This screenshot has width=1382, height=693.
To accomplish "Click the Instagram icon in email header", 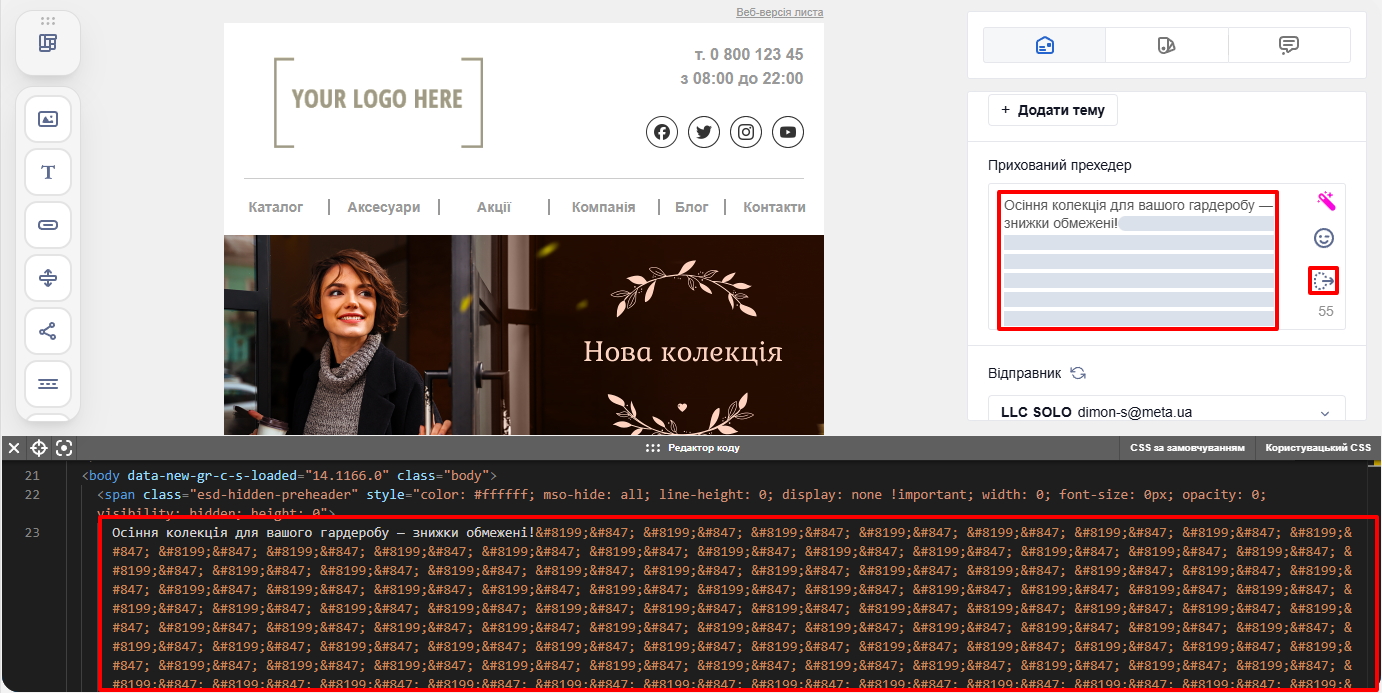I will [746, 132].
